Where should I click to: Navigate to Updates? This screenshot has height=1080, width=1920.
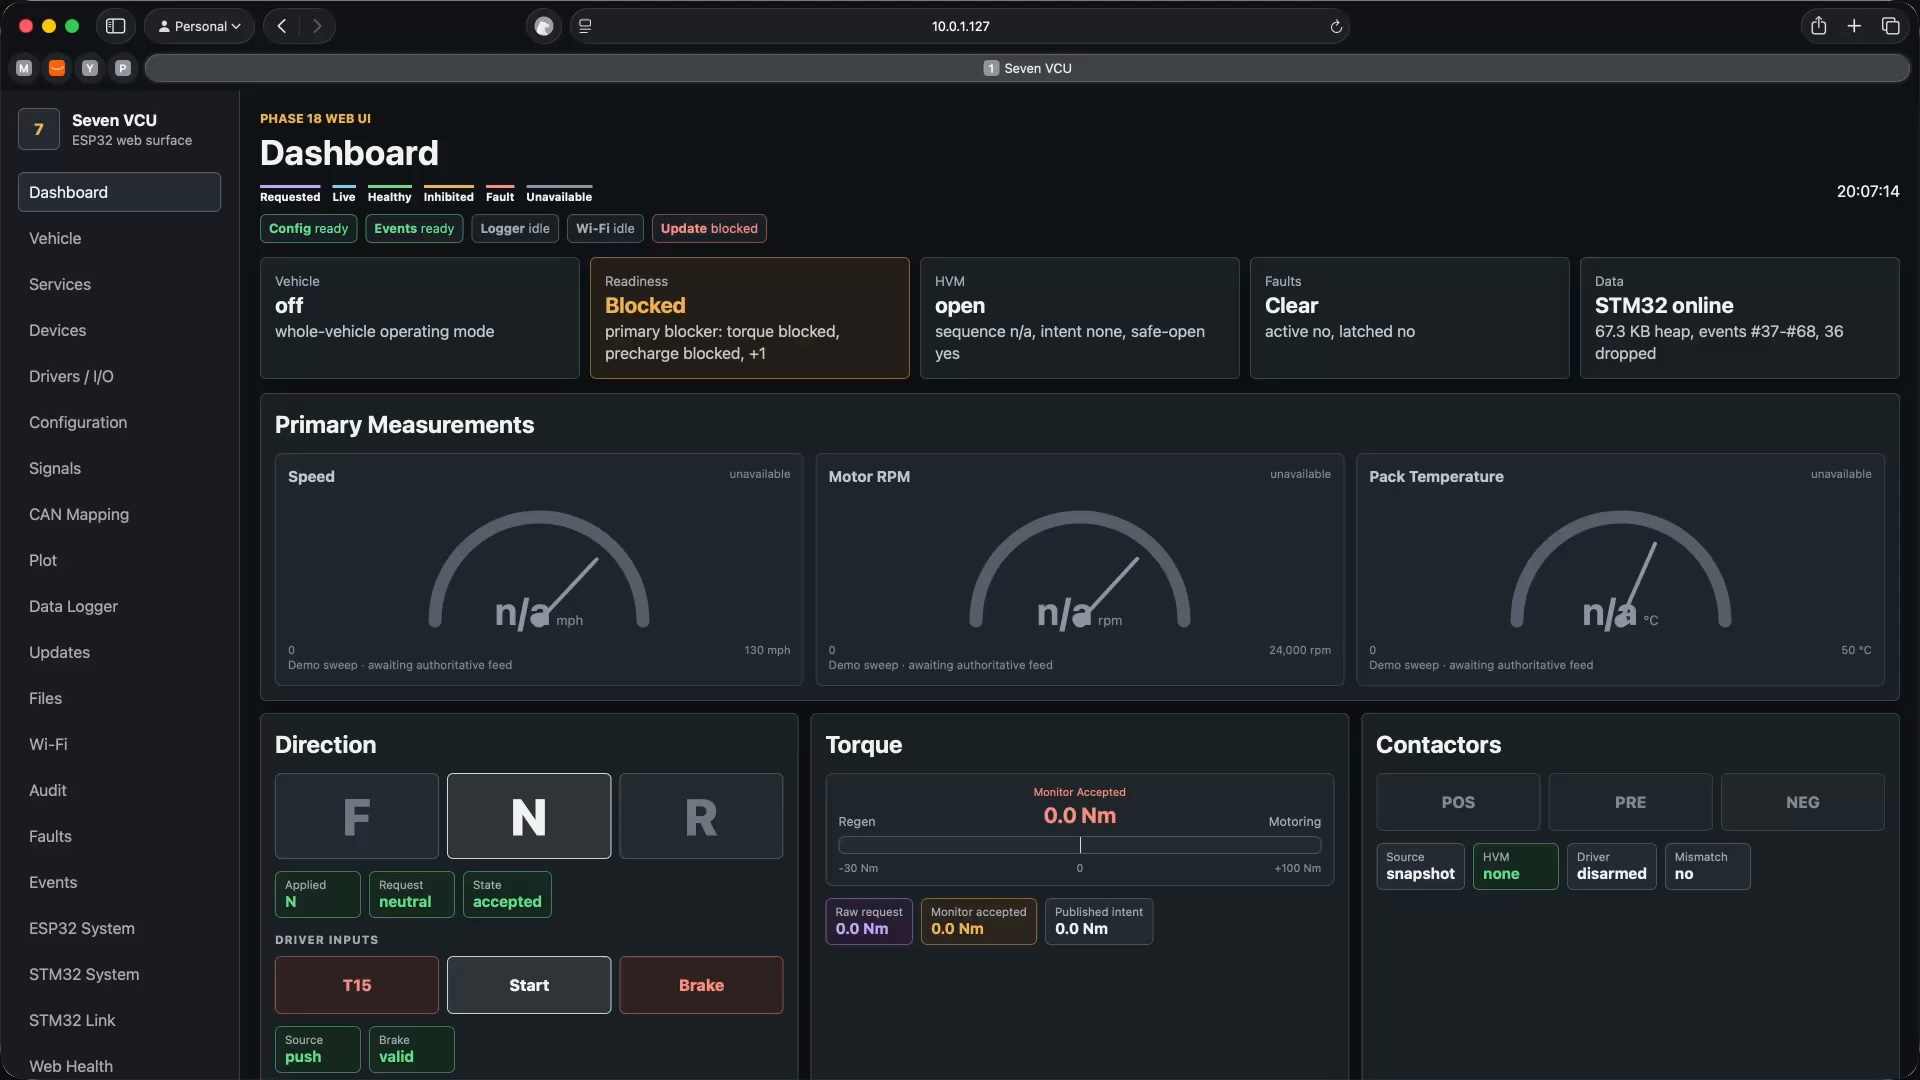tap(119, 652)
